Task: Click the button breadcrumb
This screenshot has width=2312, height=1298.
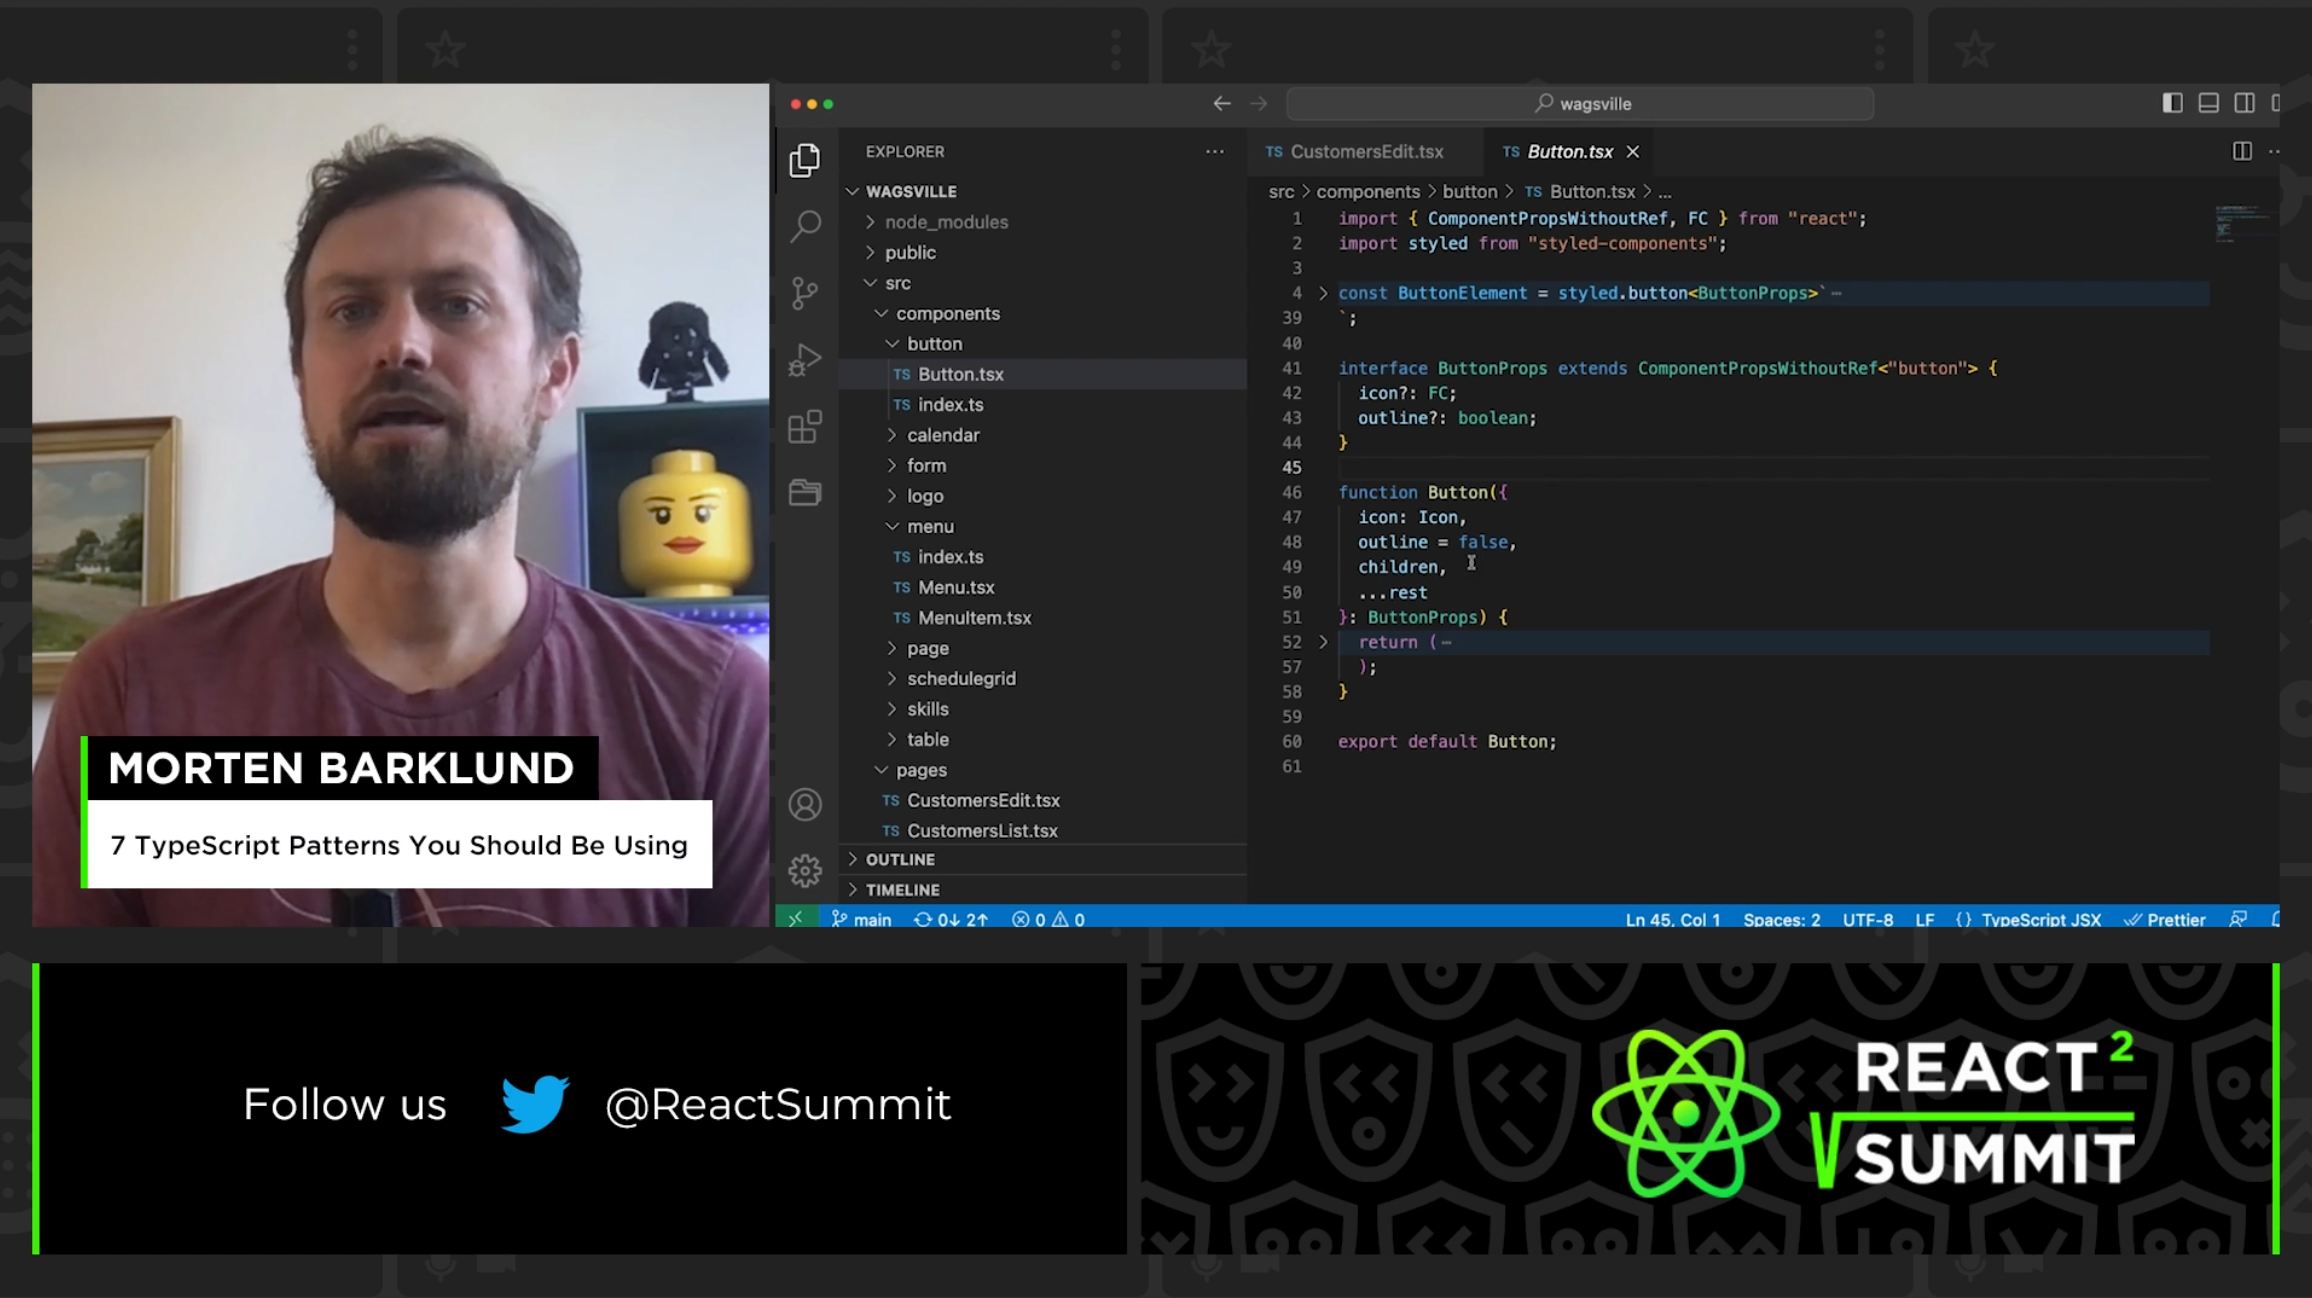Action: point(1469,191)
